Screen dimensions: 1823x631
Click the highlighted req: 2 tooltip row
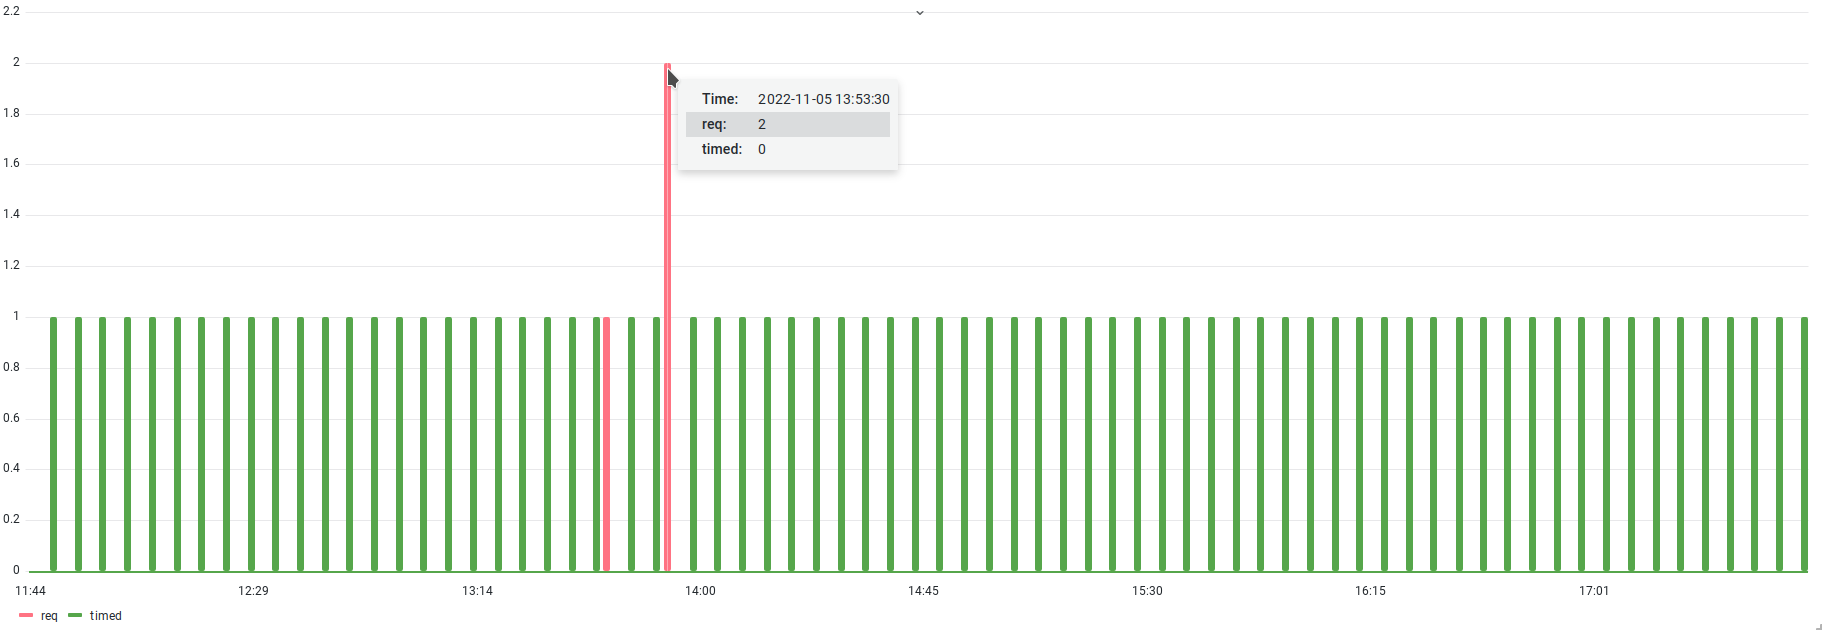(x=788, y=124)
